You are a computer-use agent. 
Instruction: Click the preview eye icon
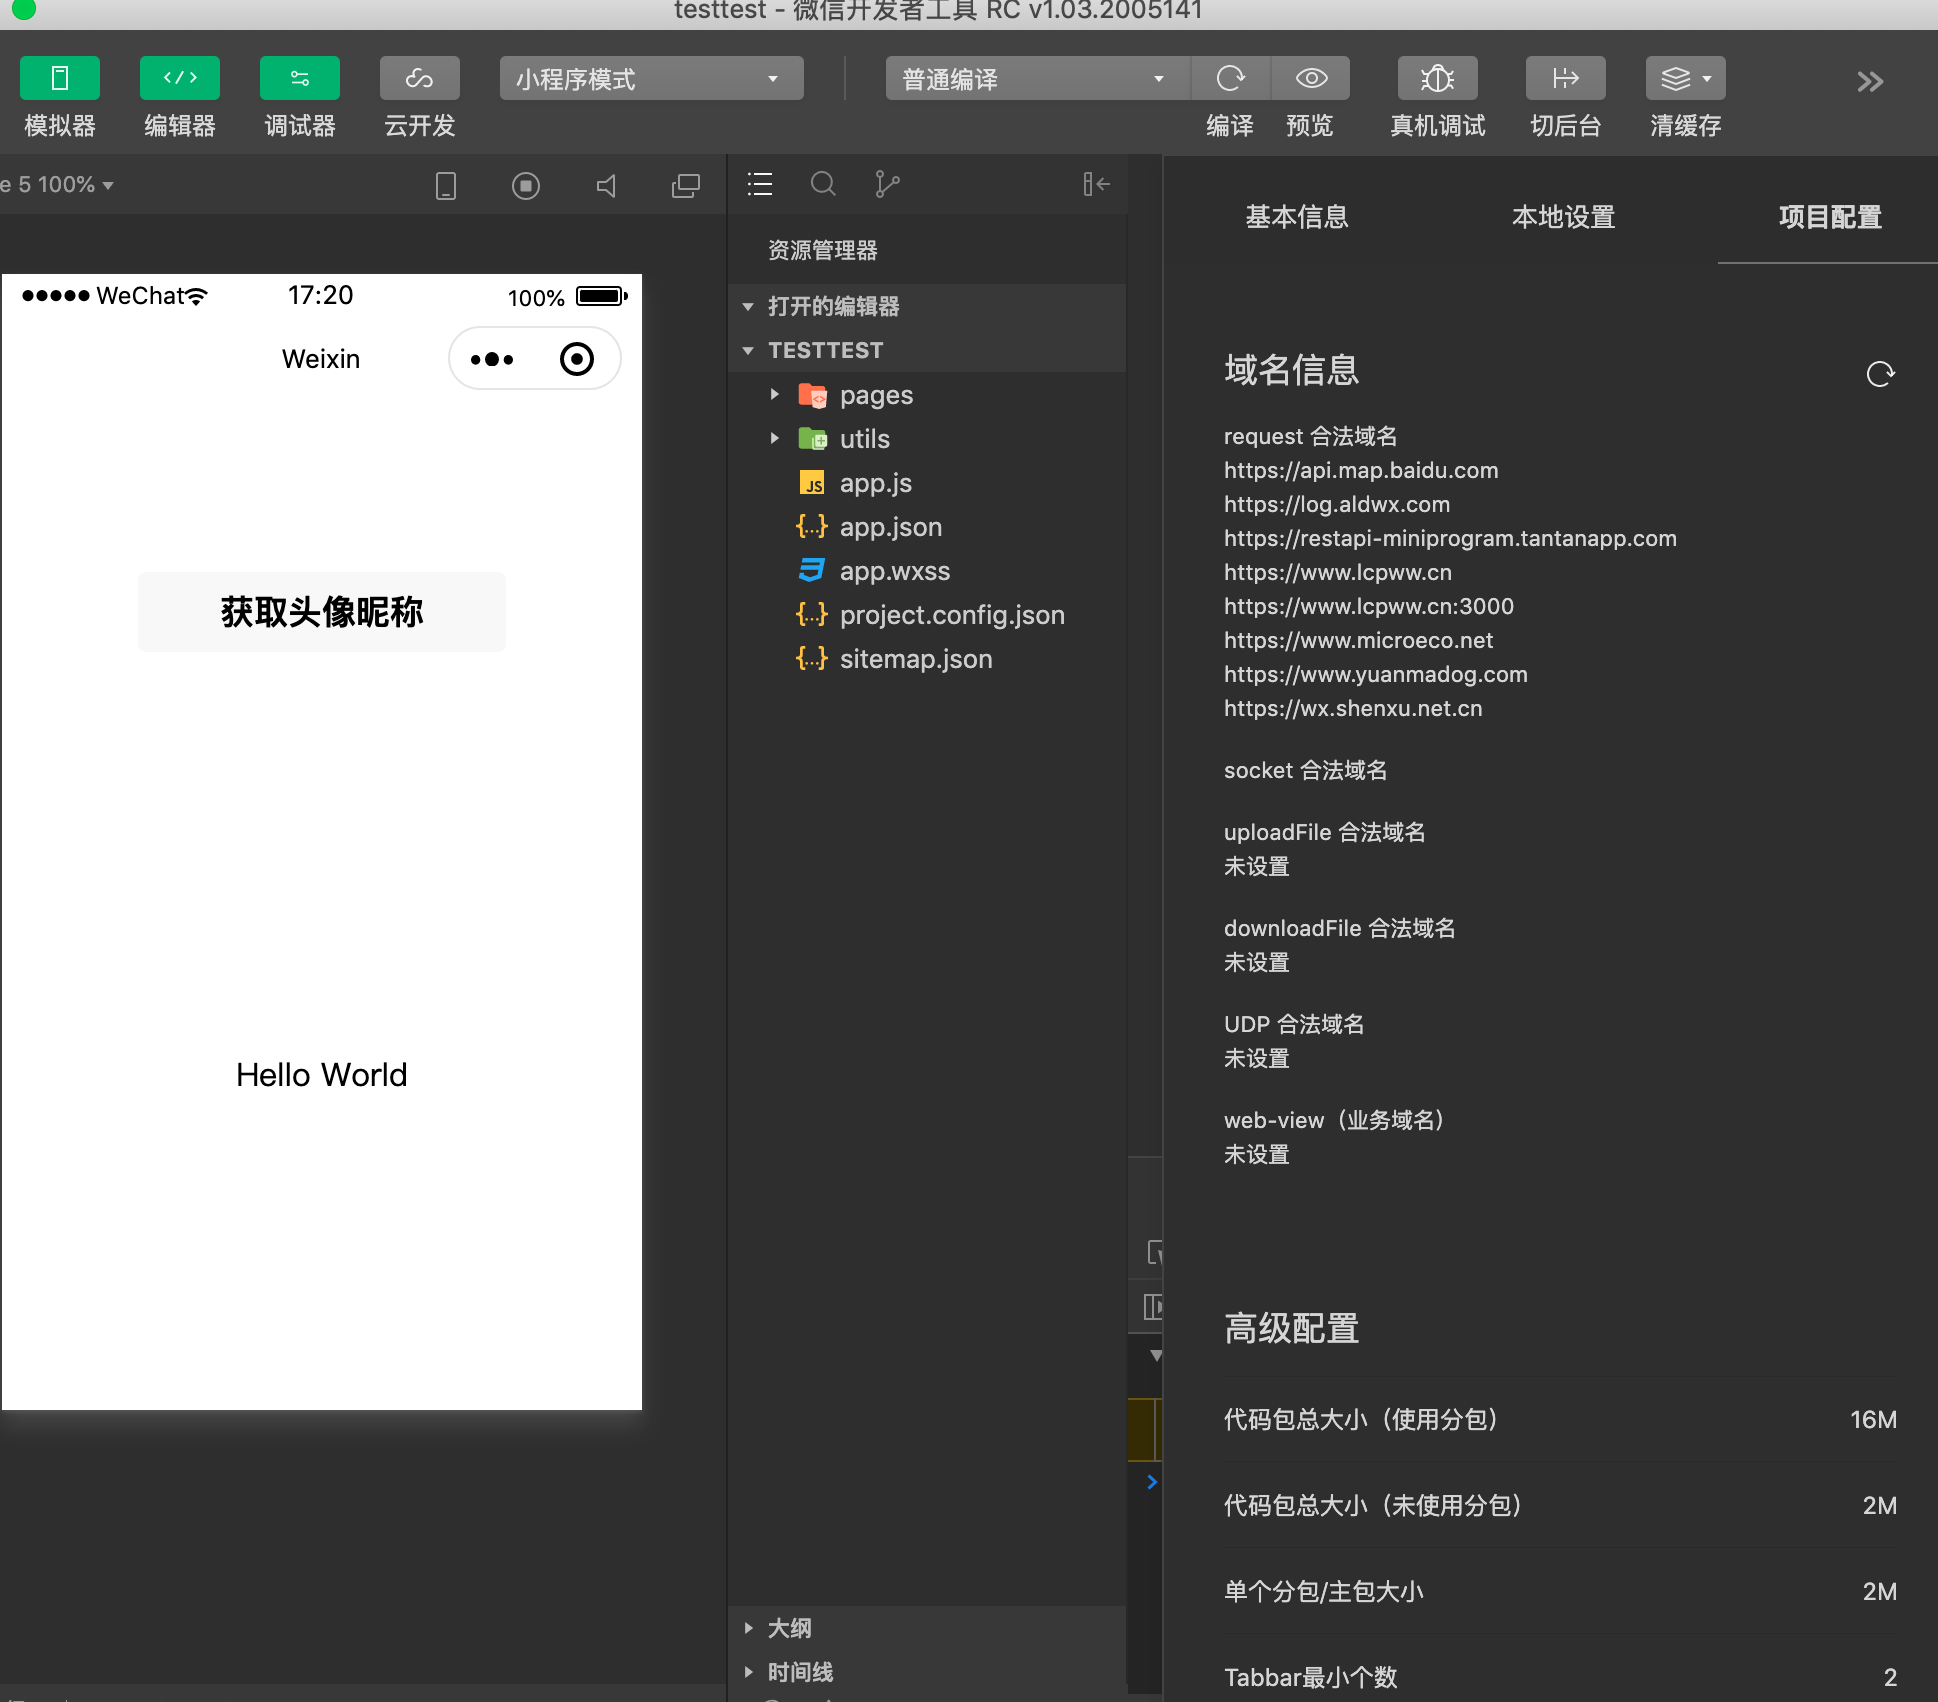1311,79
